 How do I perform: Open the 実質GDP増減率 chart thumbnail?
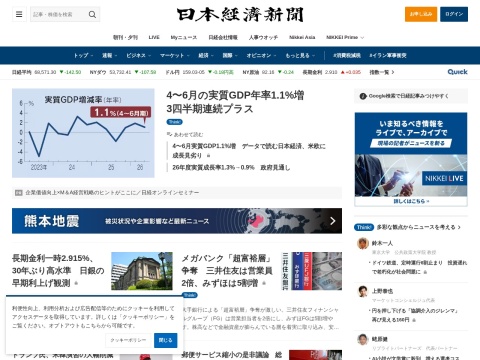click(x=83, y=133)
